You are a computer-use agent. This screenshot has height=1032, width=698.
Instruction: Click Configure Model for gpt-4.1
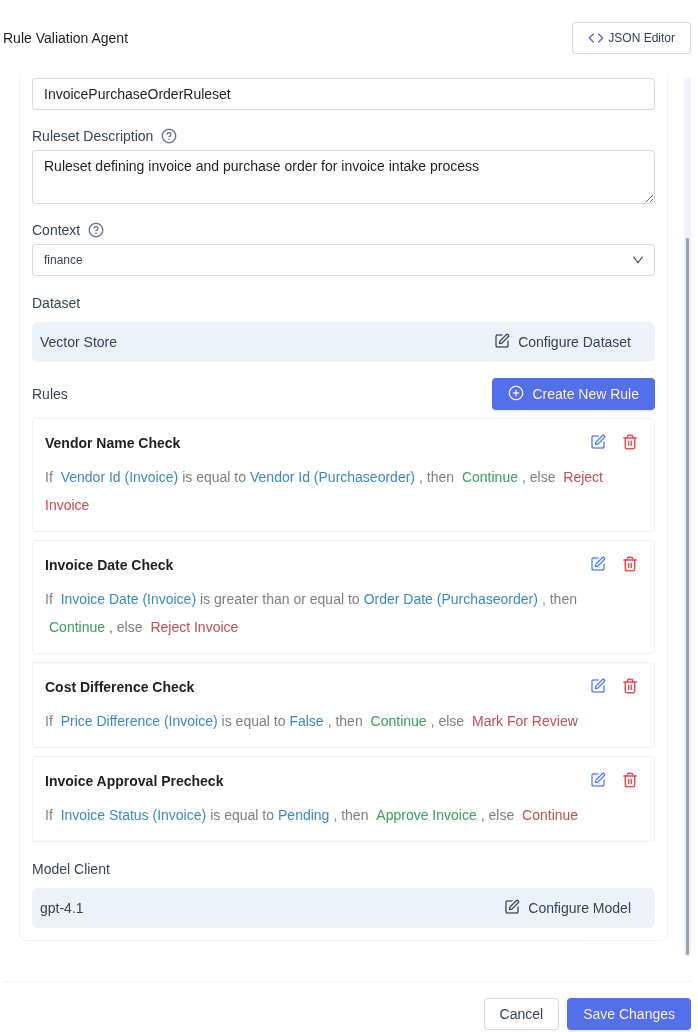tap(568, 908)
